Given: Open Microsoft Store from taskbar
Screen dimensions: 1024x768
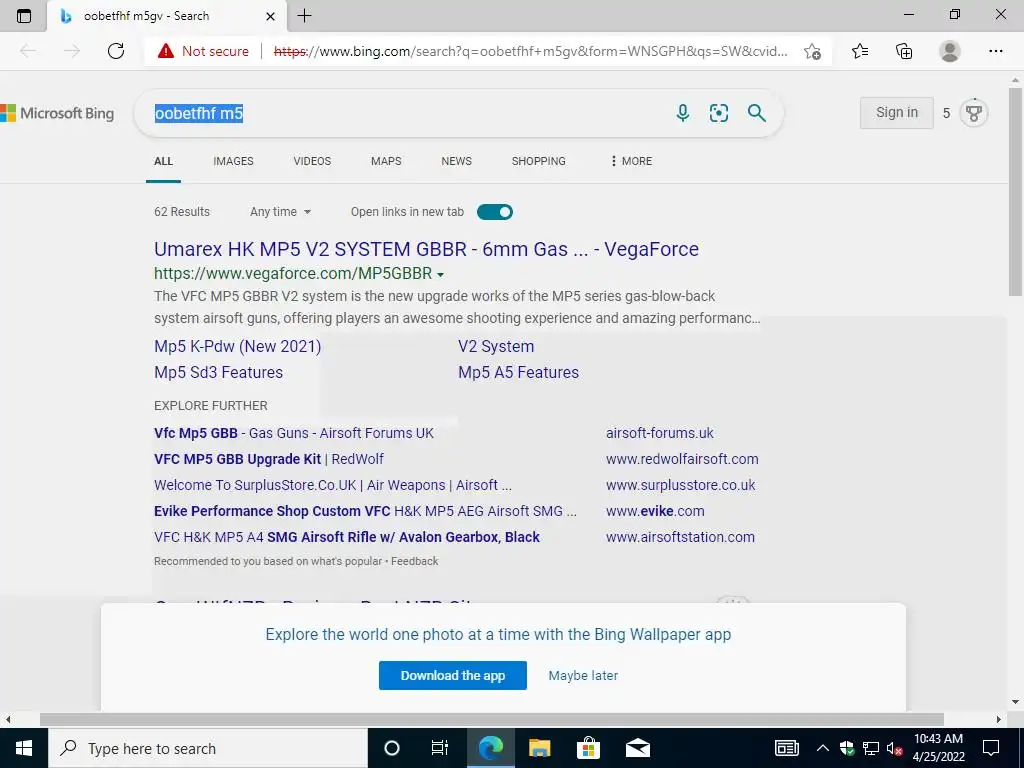Looking at the screenshot, I should coord(588,748).
